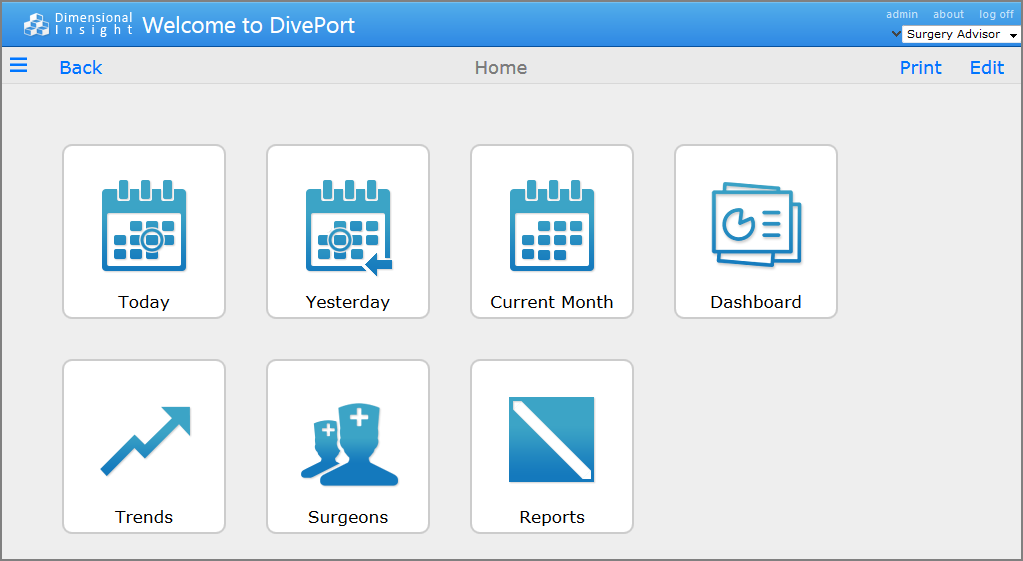Click the admin link

(x=902, y=15)
